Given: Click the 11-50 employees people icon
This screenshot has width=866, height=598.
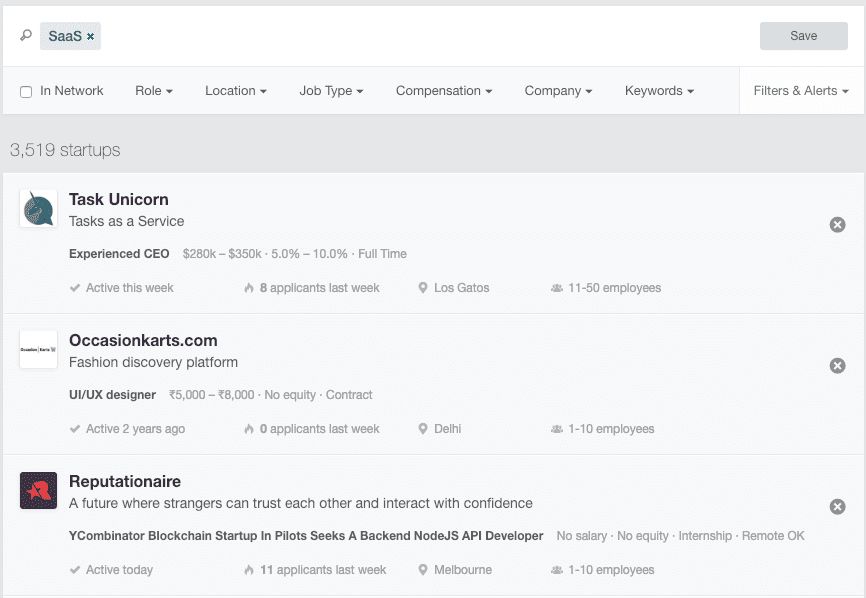Looking at the screenshot, I should coord(557,288).
